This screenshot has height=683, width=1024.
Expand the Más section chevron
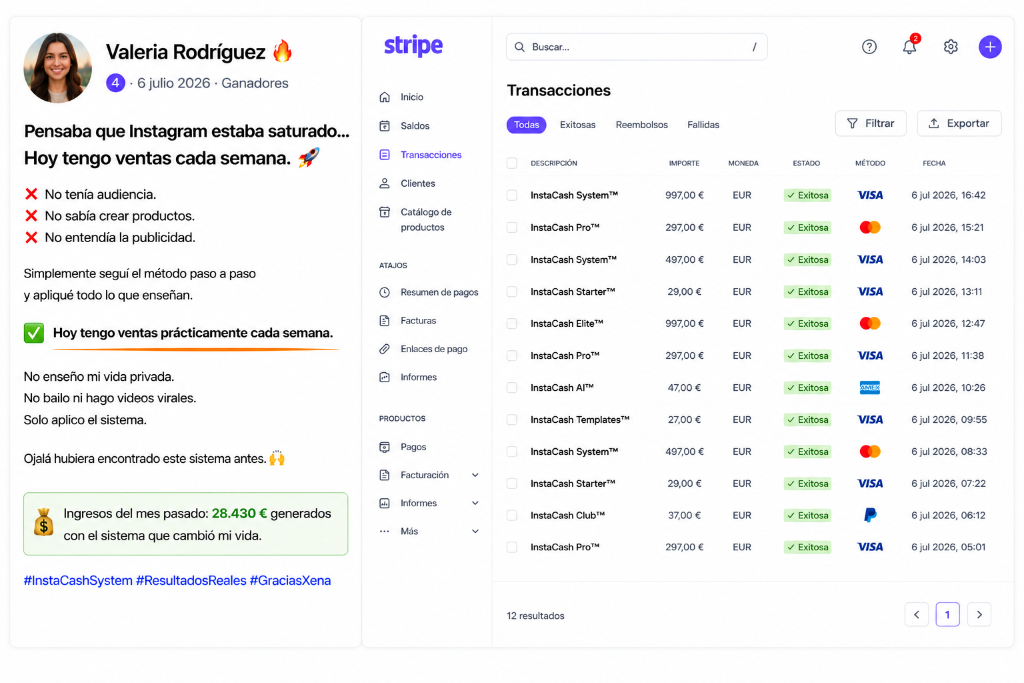click(x=475, y=532)
